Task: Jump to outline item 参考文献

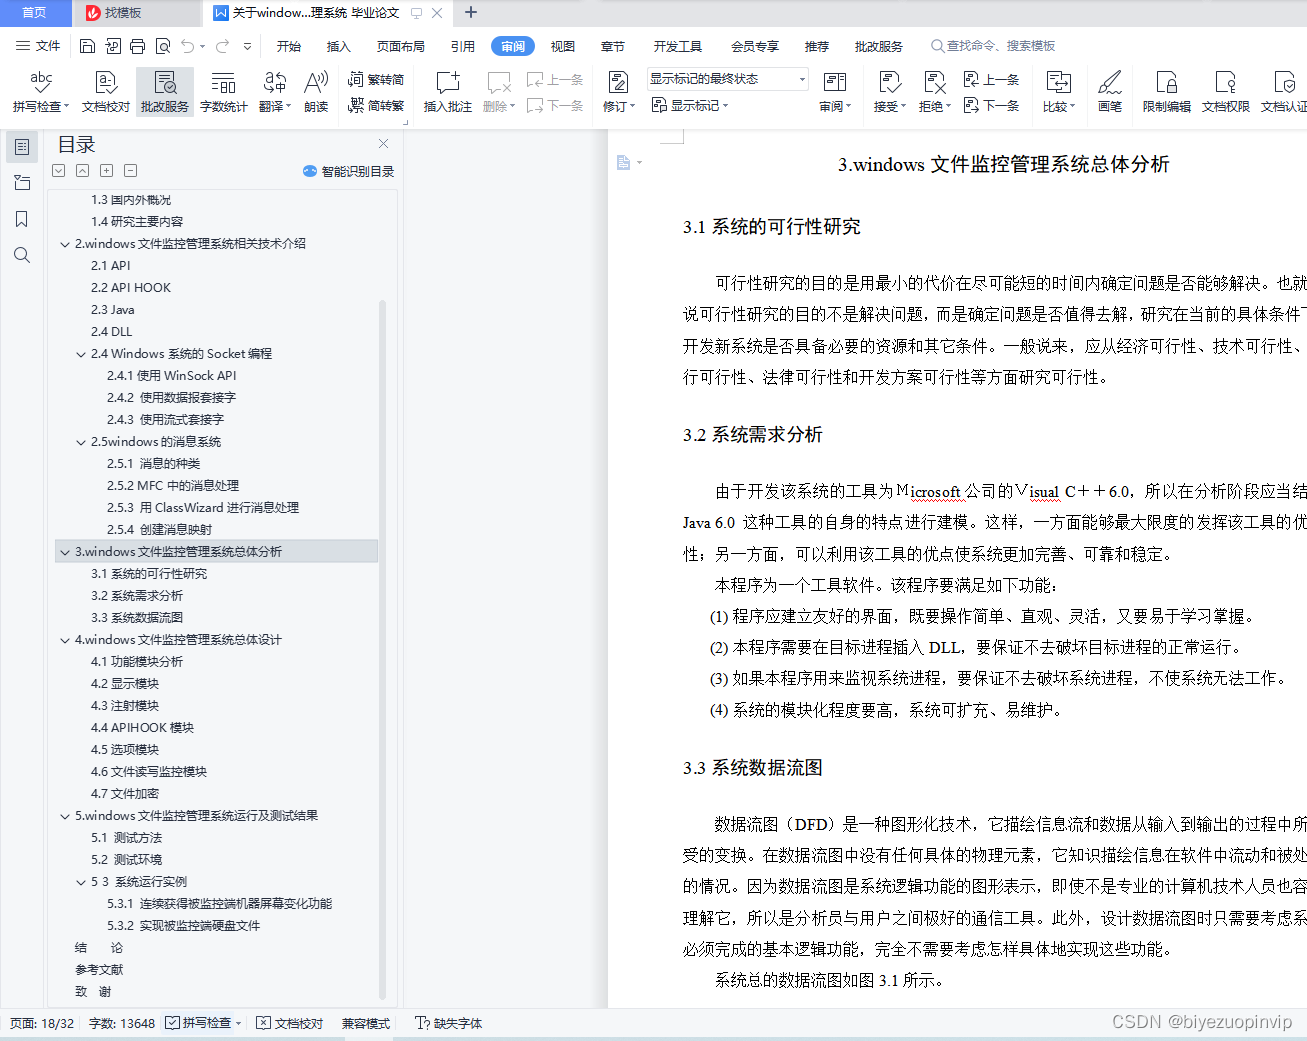Action: 99,970
